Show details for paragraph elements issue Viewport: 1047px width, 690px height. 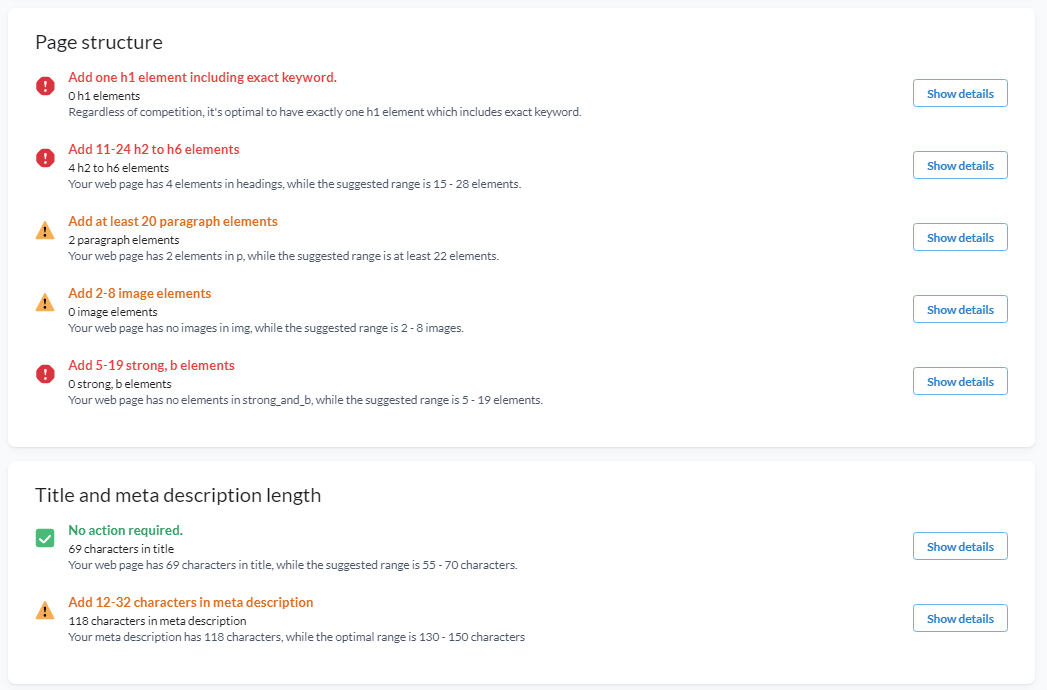coord(960,238)
